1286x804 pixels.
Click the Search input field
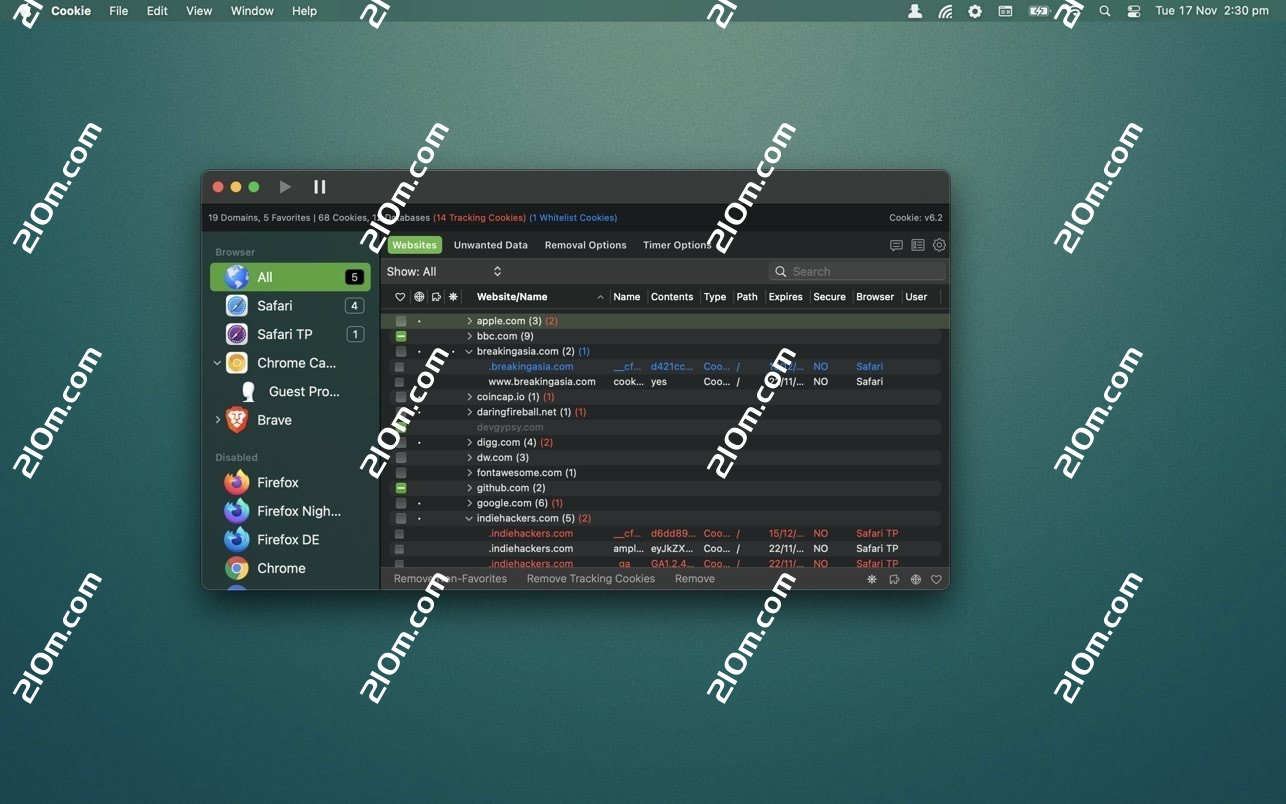(857, 272)
